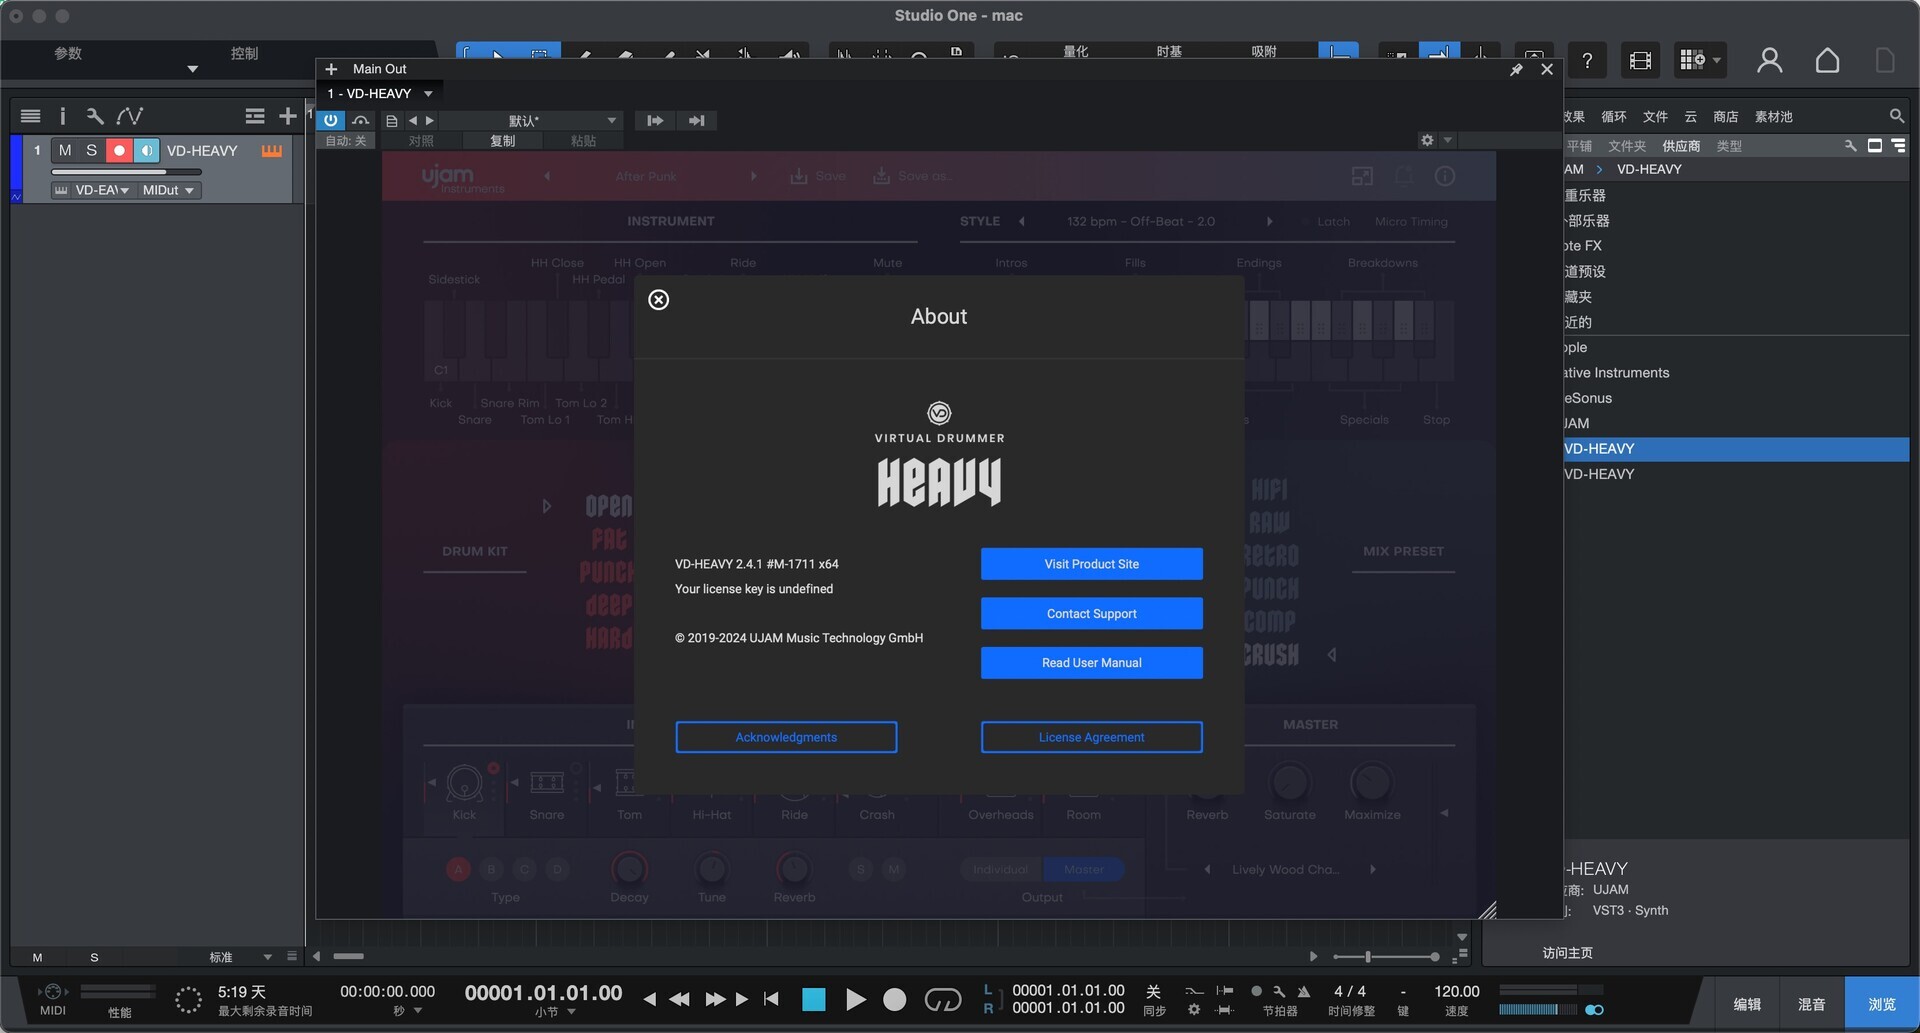The image size is (1920, 1033).
Task: Switch browser to 文件 tab
Action: tap(1655, 117)
